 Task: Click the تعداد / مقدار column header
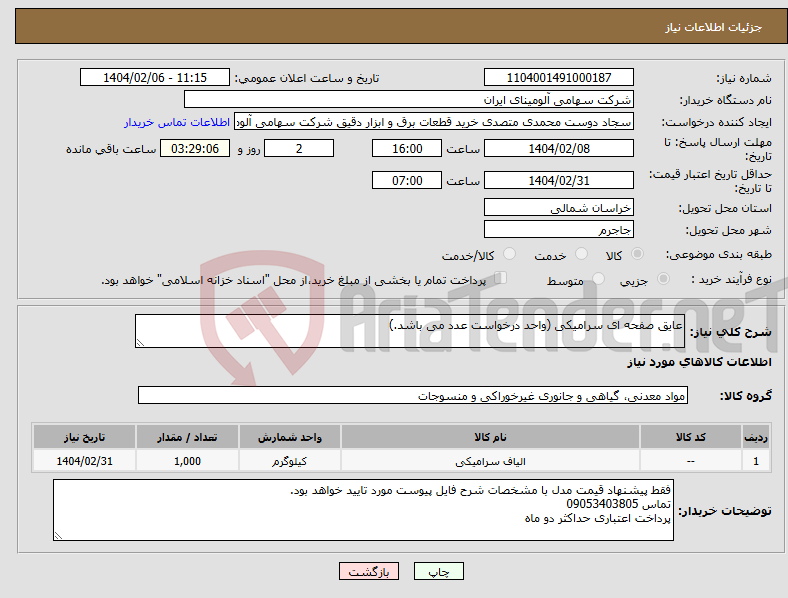pos(187,437)
